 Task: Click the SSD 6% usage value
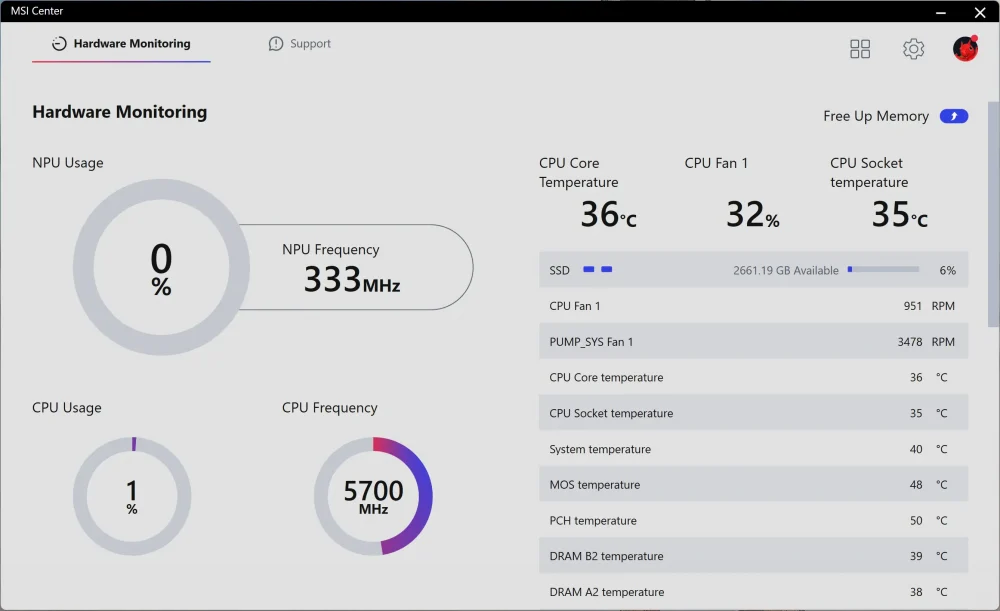pos(947,270)
